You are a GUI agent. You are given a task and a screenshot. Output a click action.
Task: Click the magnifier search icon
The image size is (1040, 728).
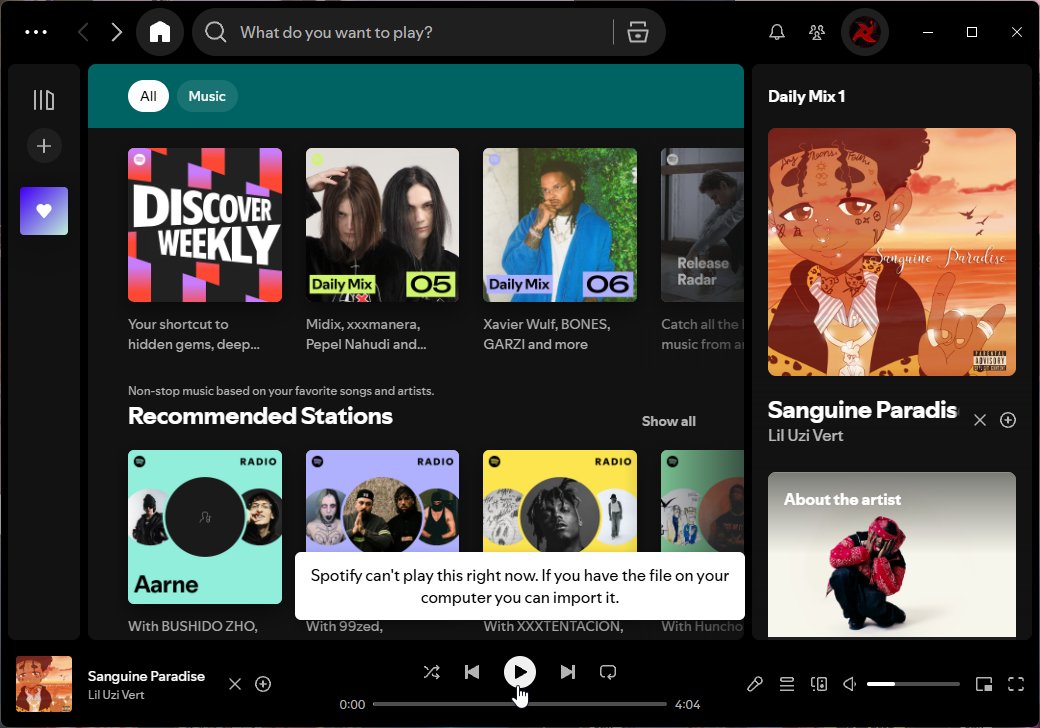click(216, 32)
